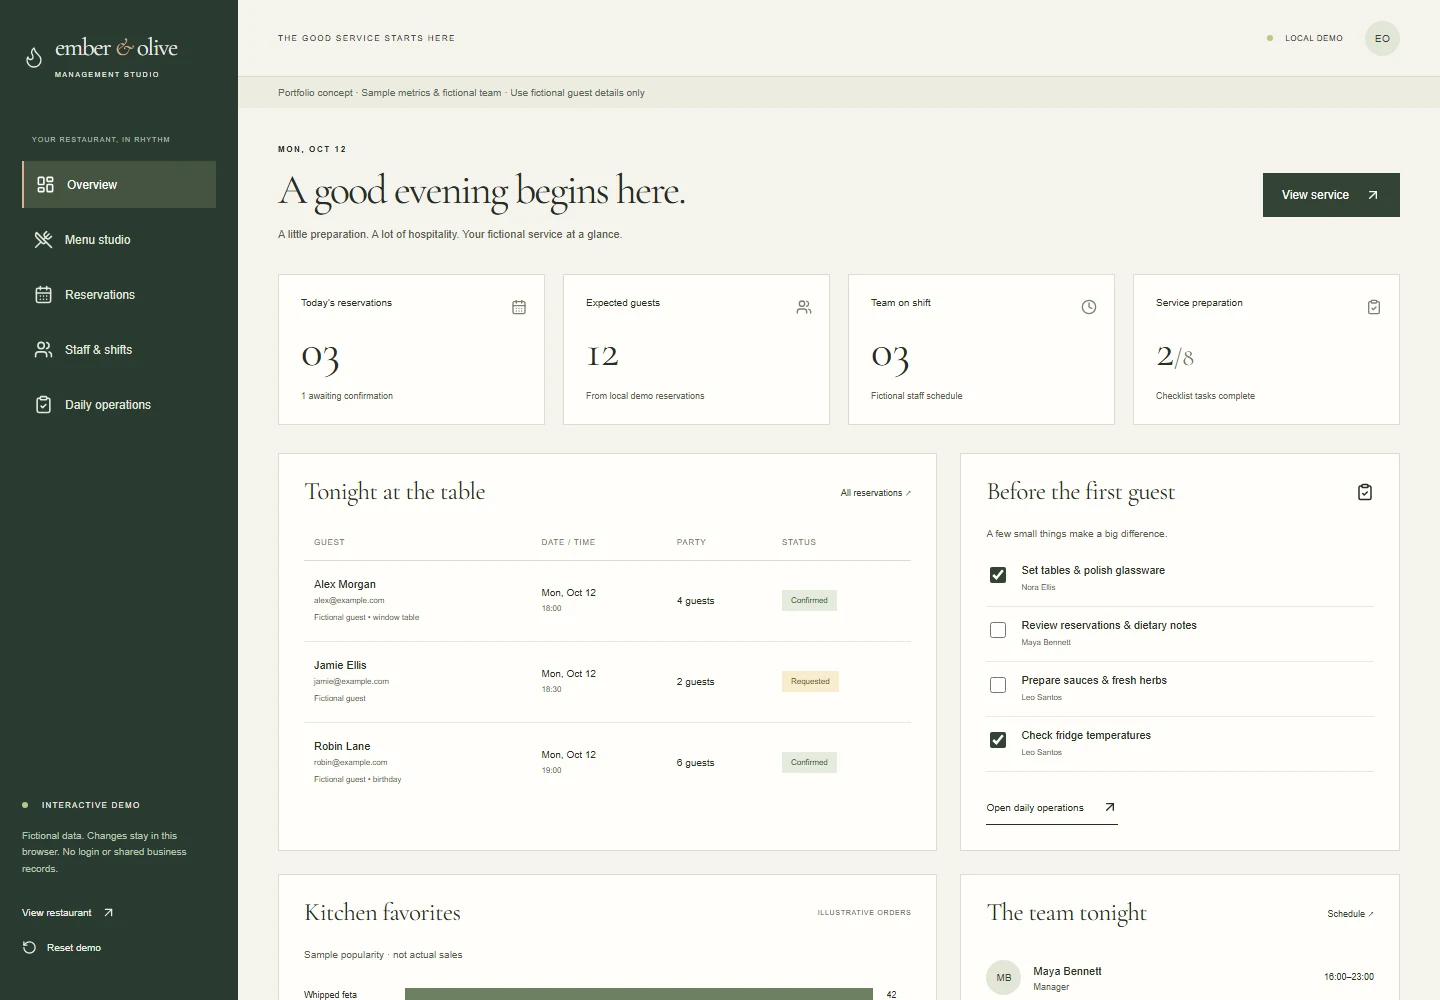Click the arrow icon on View service button
Viewport: 1440px width, 1000px height.
1373,195
